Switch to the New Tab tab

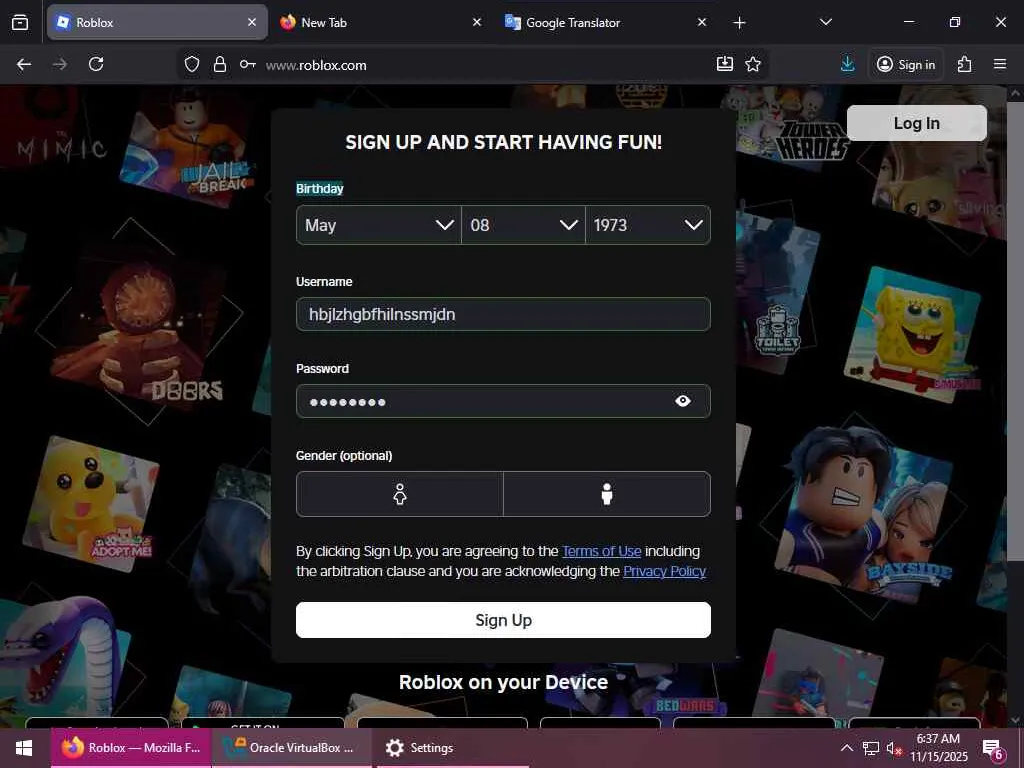tap(382, 22)
